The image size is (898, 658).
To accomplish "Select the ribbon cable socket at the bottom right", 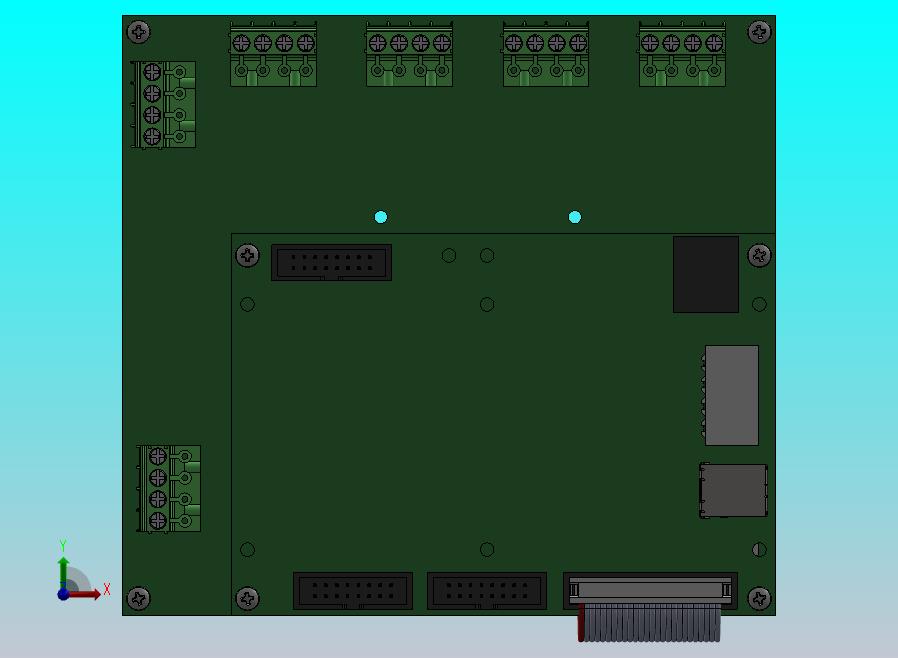I will click(650, 590).
